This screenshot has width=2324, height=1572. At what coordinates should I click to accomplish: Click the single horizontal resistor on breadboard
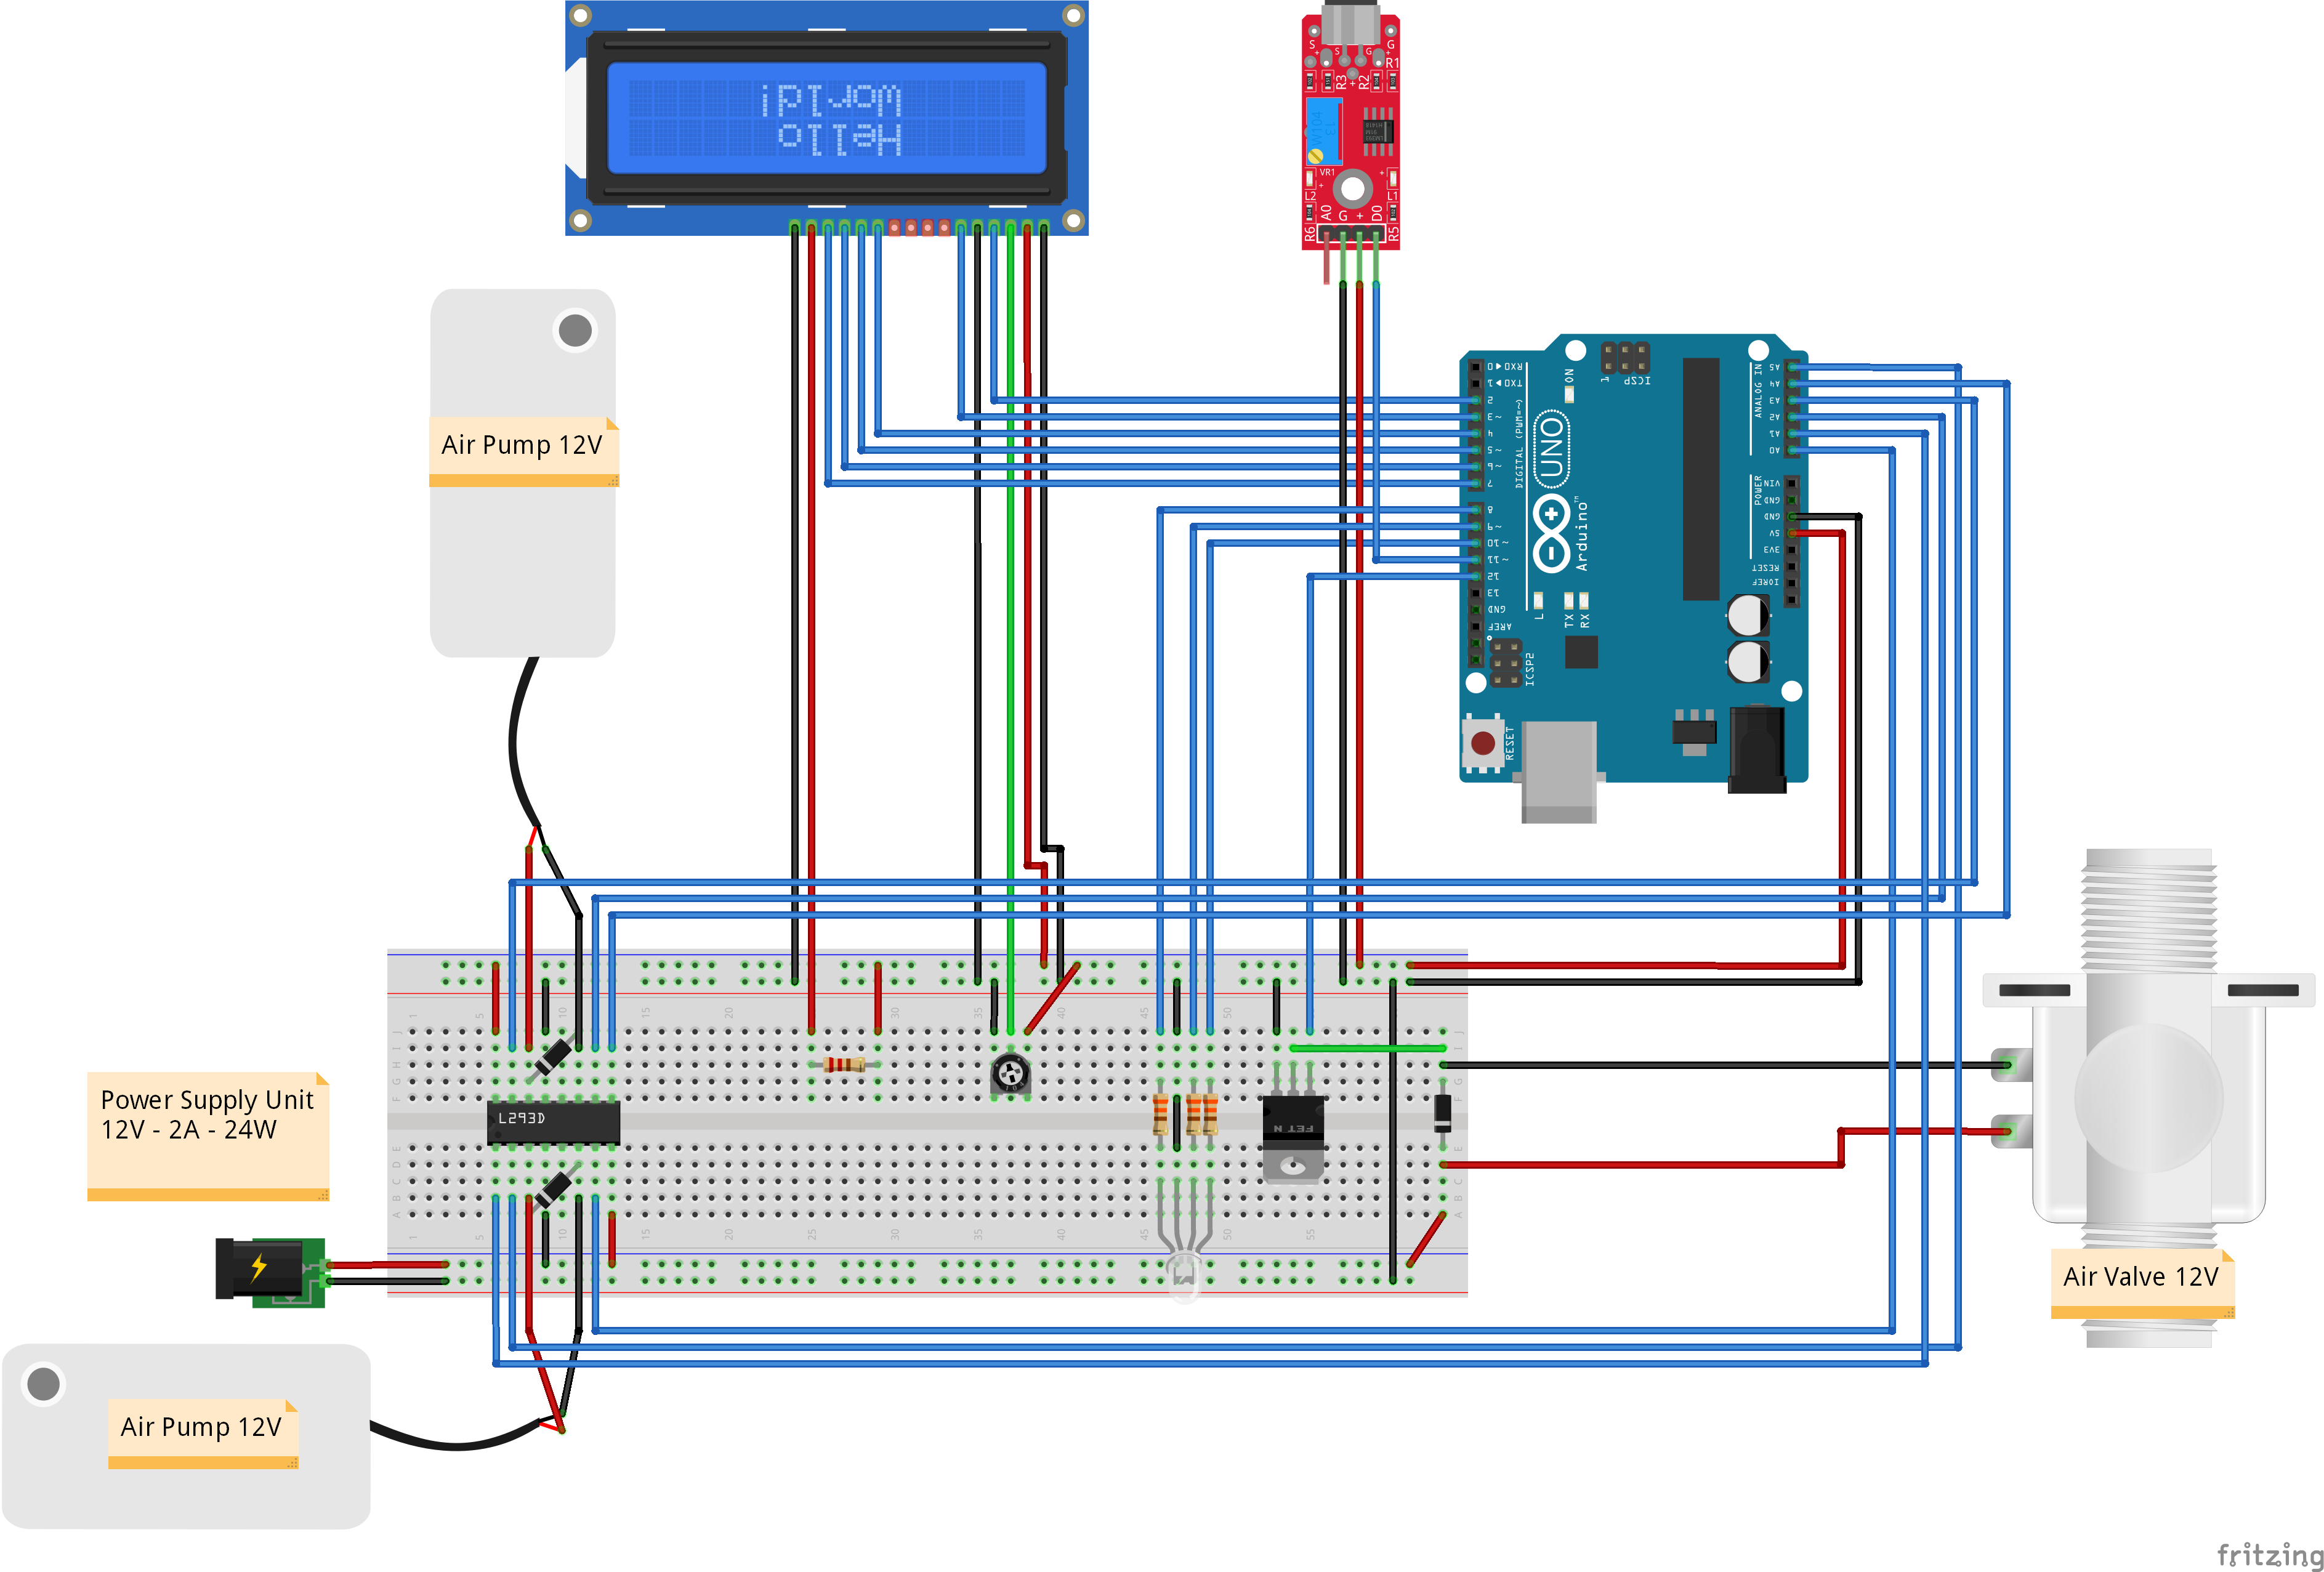click(x=844, y=1064)
